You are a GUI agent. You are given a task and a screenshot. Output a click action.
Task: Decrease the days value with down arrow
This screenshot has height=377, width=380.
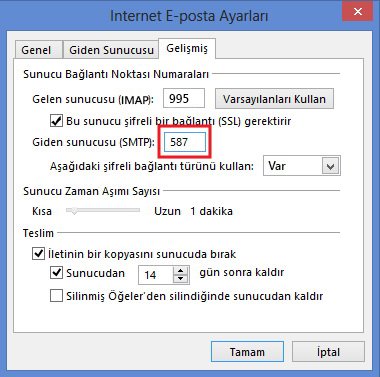[x=180, y=279]
